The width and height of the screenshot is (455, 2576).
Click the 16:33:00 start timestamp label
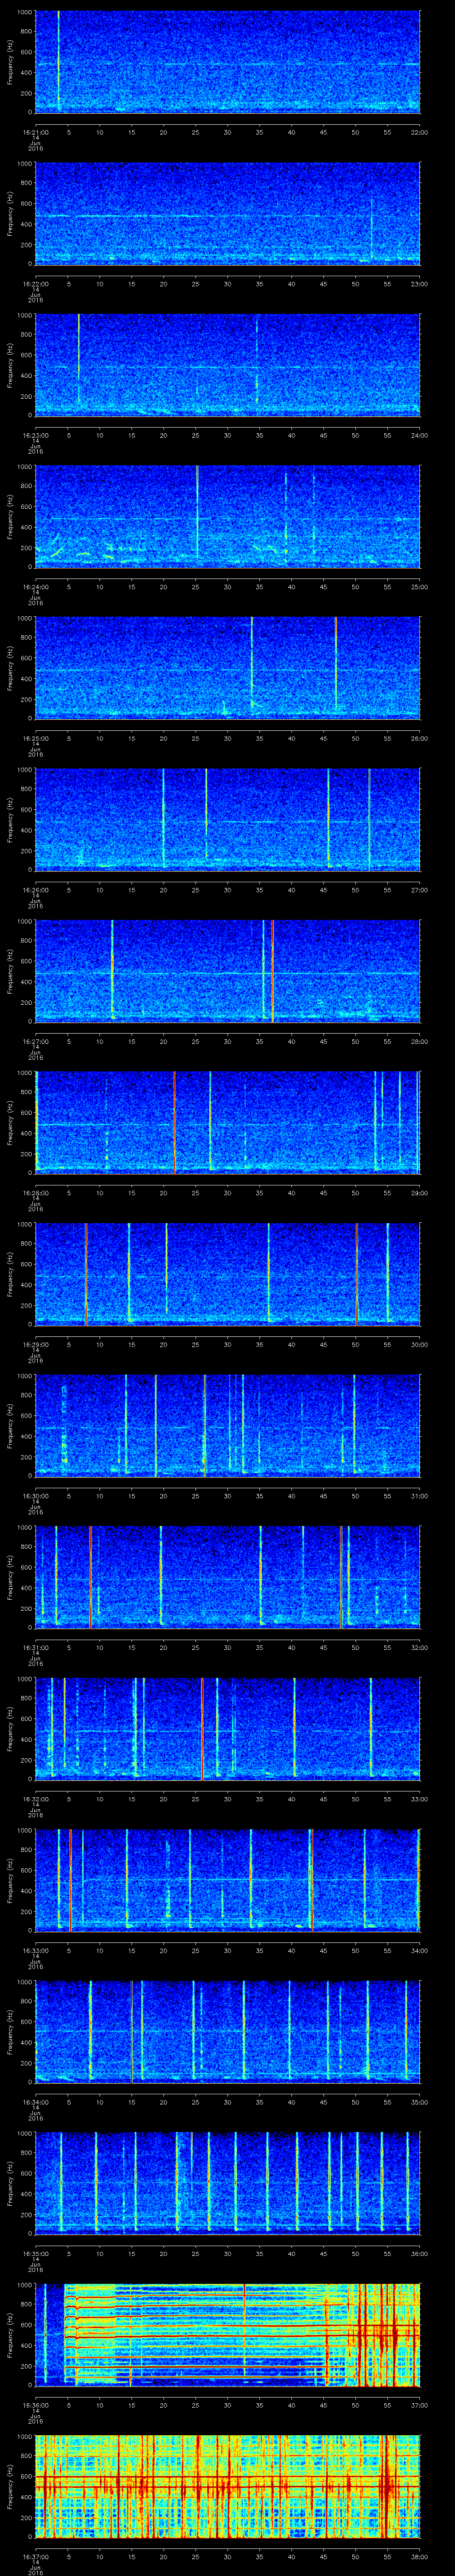coord(35,1950)
